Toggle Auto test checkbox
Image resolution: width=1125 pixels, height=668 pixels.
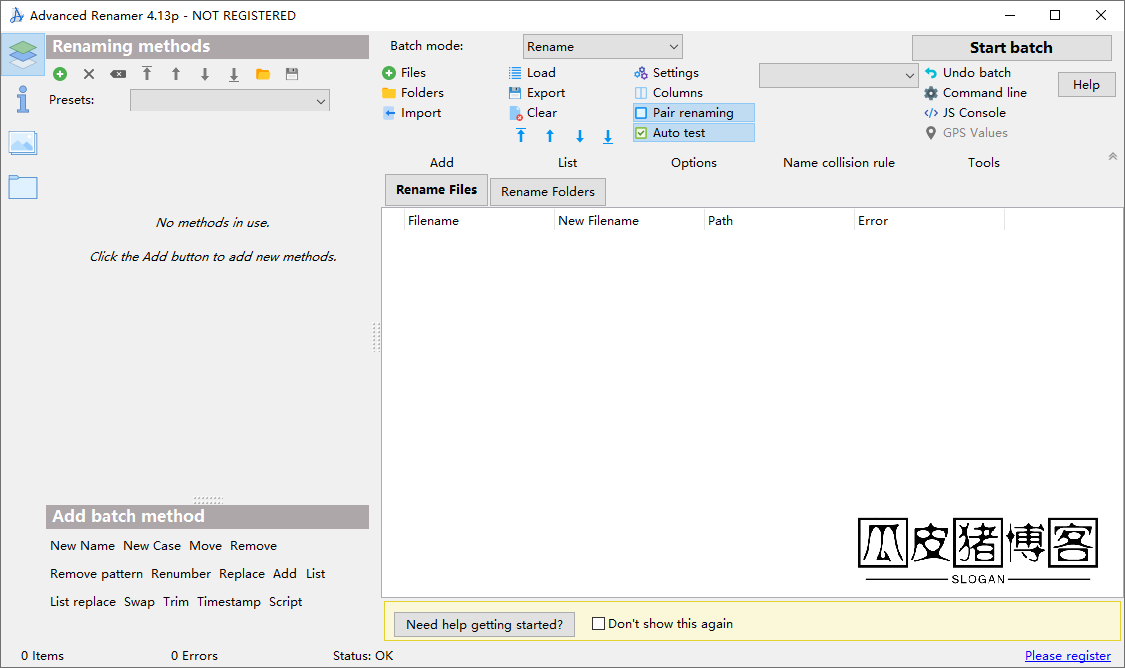694,133
